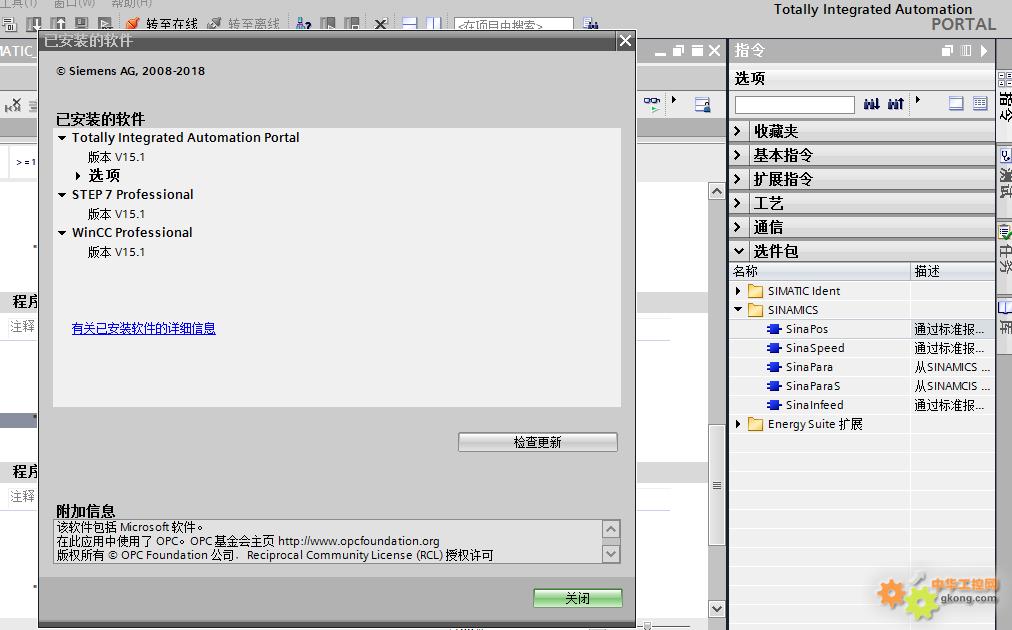1012x630 pixels.
Task: Click the green 关闭 button
Action: 578,598
